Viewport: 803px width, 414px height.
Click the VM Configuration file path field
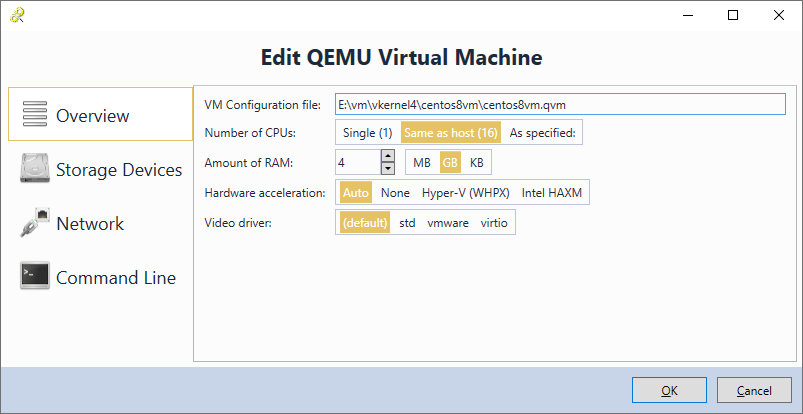pos(560,104)
